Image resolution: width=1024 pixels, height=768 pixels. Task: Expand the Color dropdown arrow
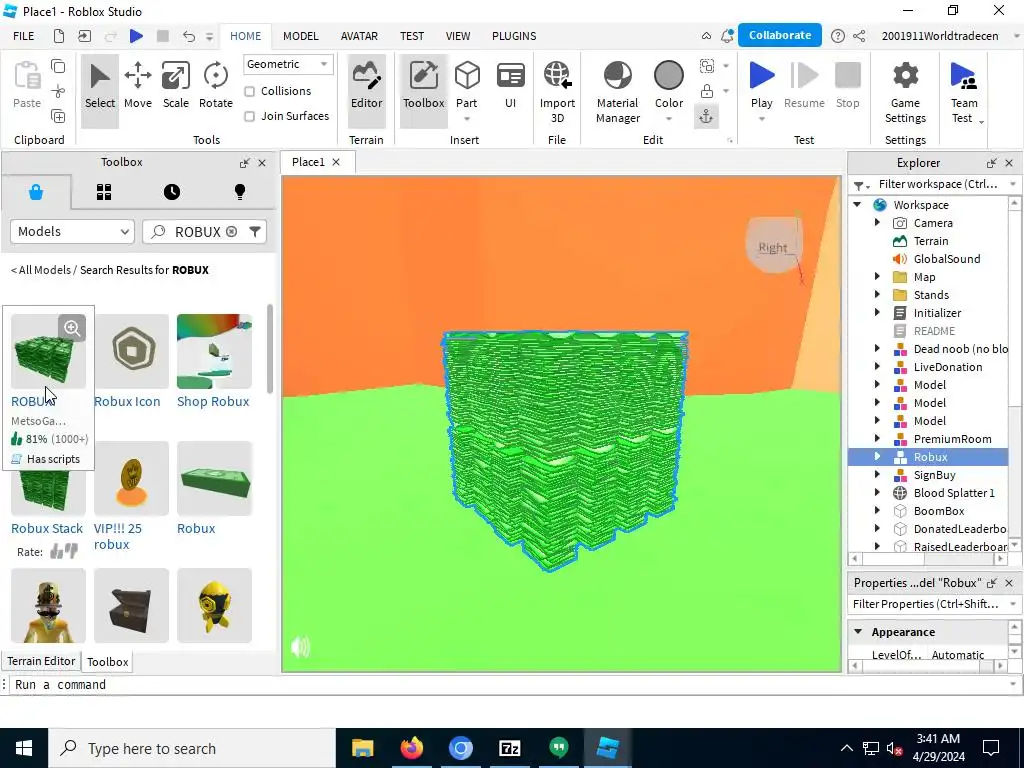(669, 119)
